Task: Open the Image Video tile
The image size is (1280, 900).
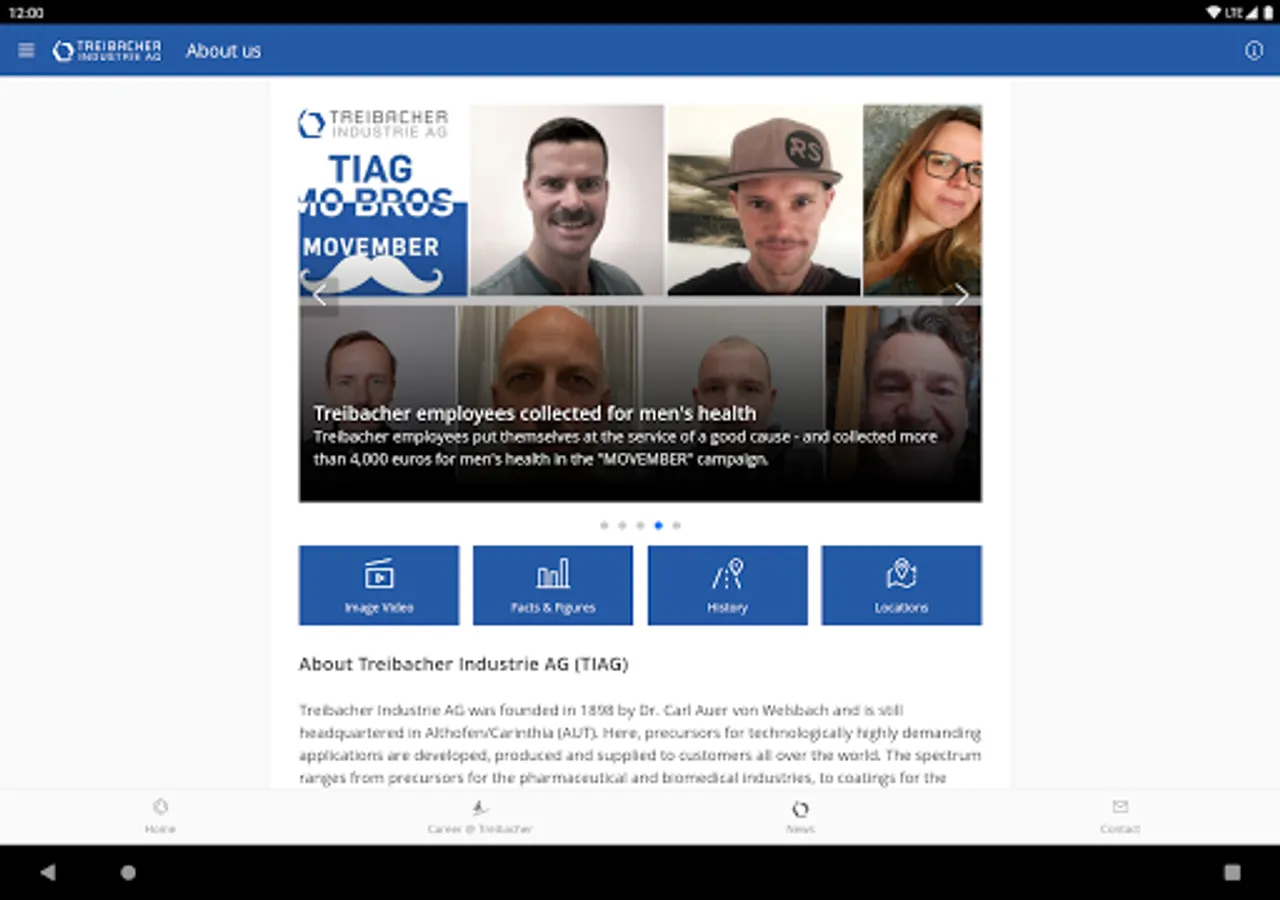Action: pyautogui.click(x=379, y=585)
